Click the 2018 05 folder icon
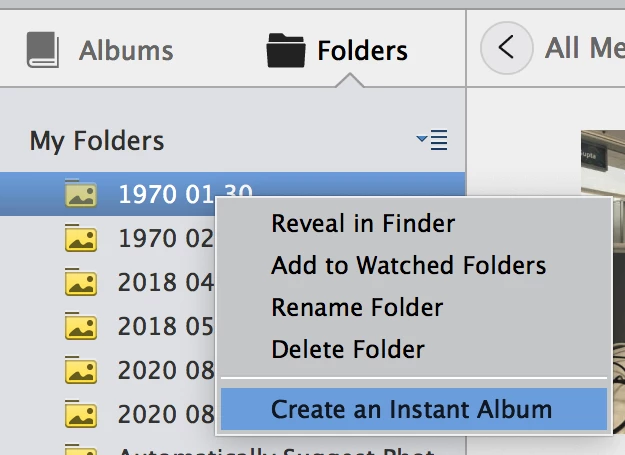The height and width of the screenshot is (455, 625). click(81, 326)
